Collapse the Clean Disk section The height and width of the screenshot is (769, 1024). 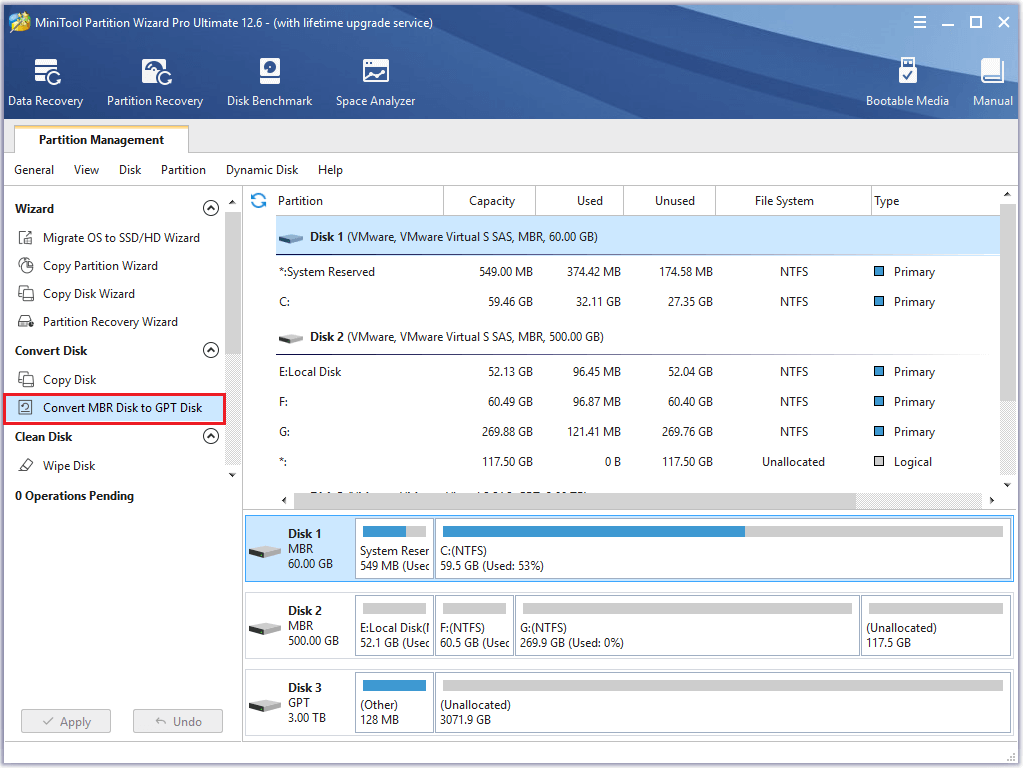pos(211,436)
